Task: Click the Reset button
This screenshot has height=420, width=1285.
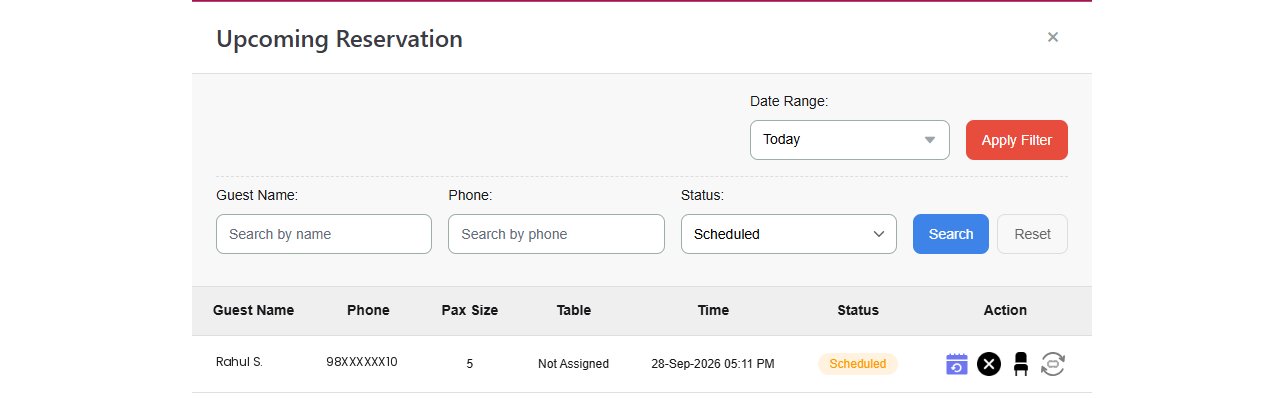Action: tap(1033, 234)
